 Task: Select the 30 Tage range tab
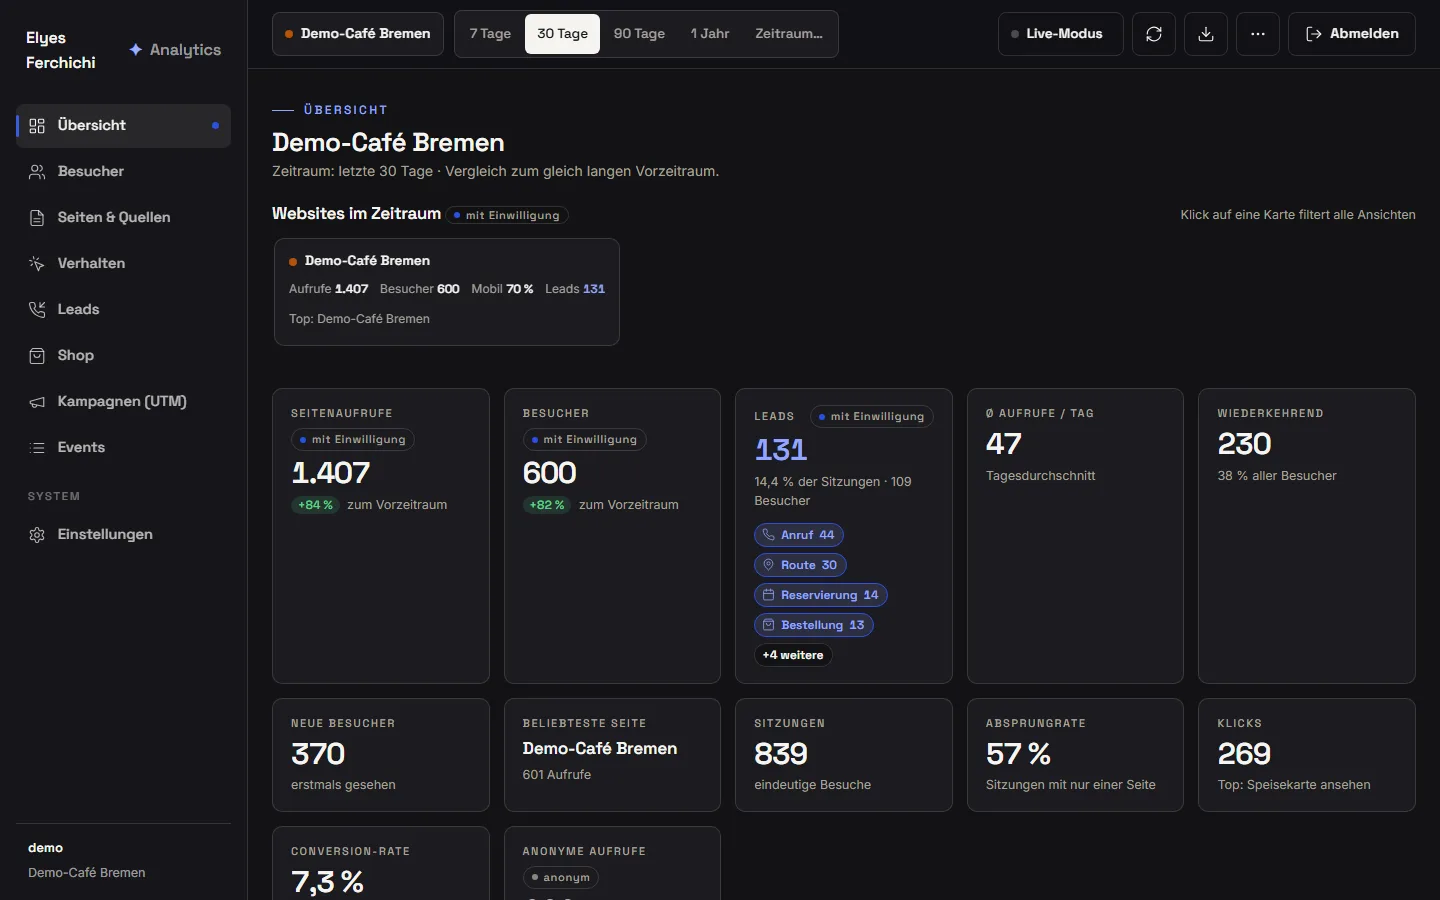click(562, 34)
